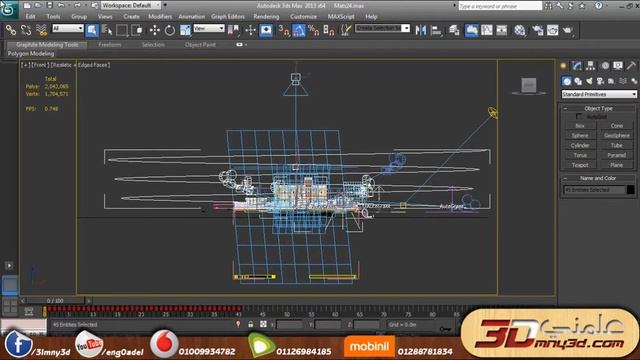Expand the ribbon minimize options arrow
This screenshot has width=640, height=360.
pyautogui.click(x=246, y=44)
